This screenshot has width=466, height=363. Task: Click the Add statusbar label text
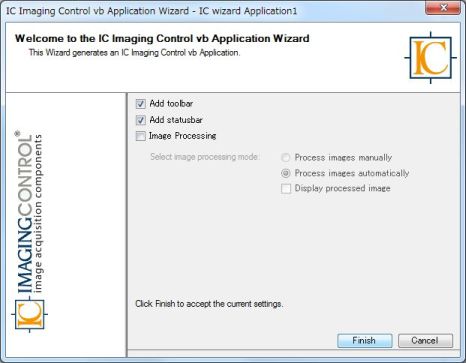coord(176,120)
